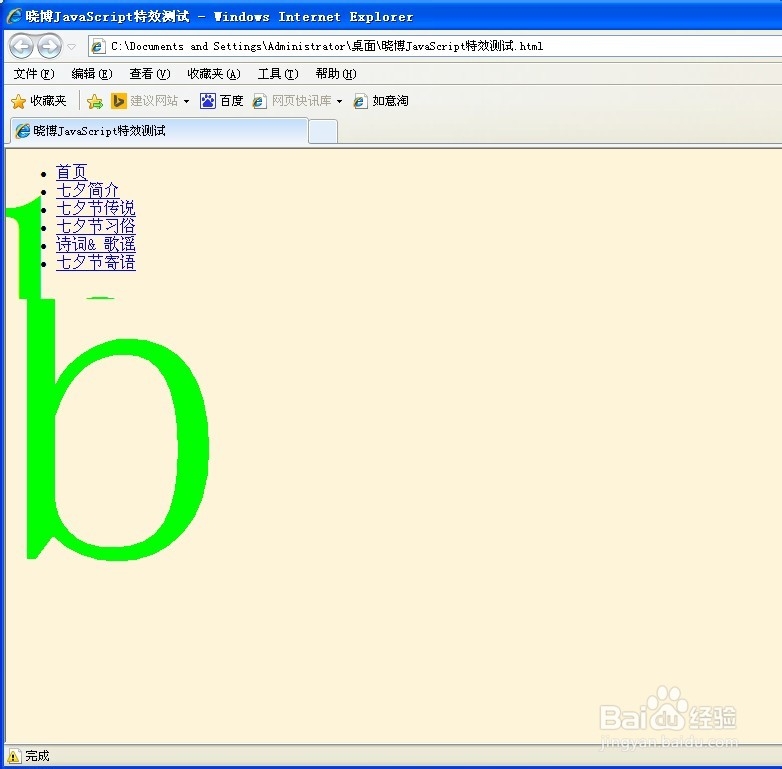Click the 百度 paw icon bookmark
The height and width of the screenshot is (769, 782).
[x=207, y=101]
